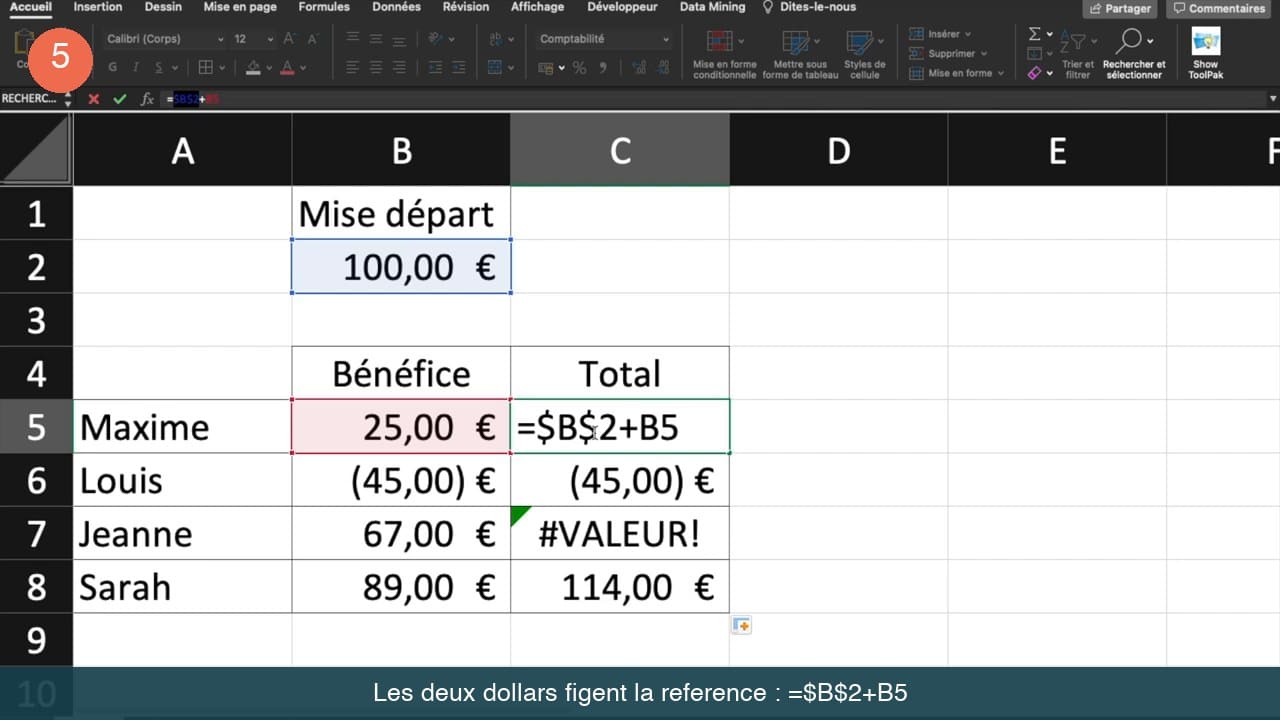This screenshot has height=720, width=1280.
Task: Center text horizontally
Action: (378, 68)
